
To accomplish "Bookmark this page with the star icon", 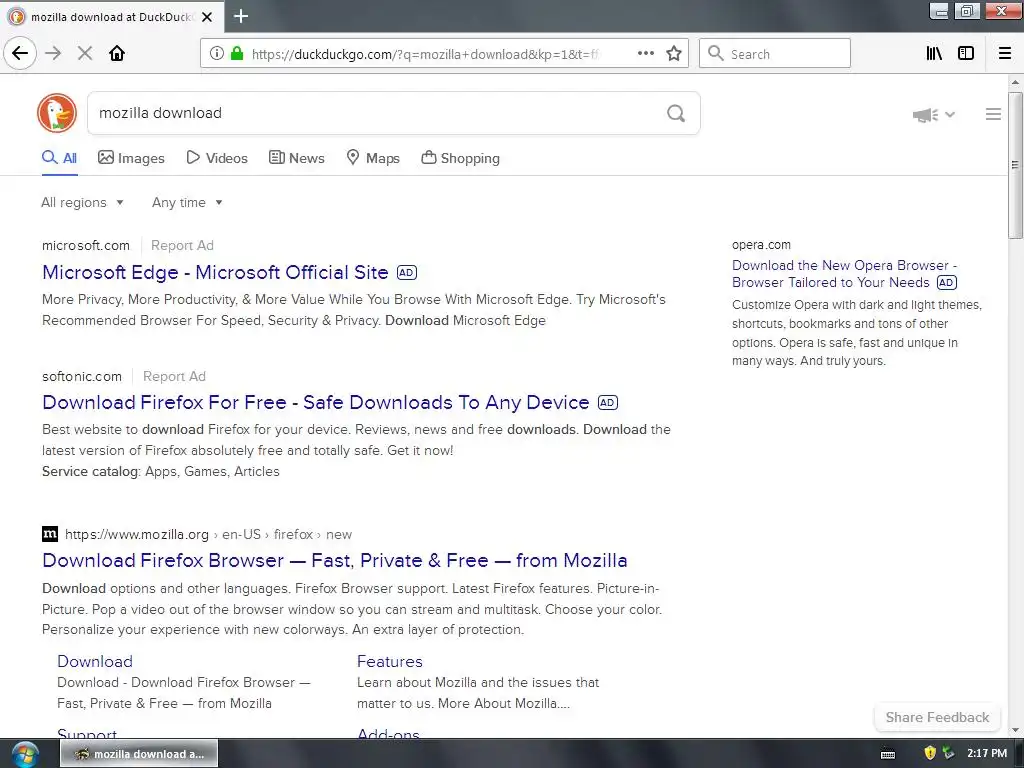I will coord(674,54).
